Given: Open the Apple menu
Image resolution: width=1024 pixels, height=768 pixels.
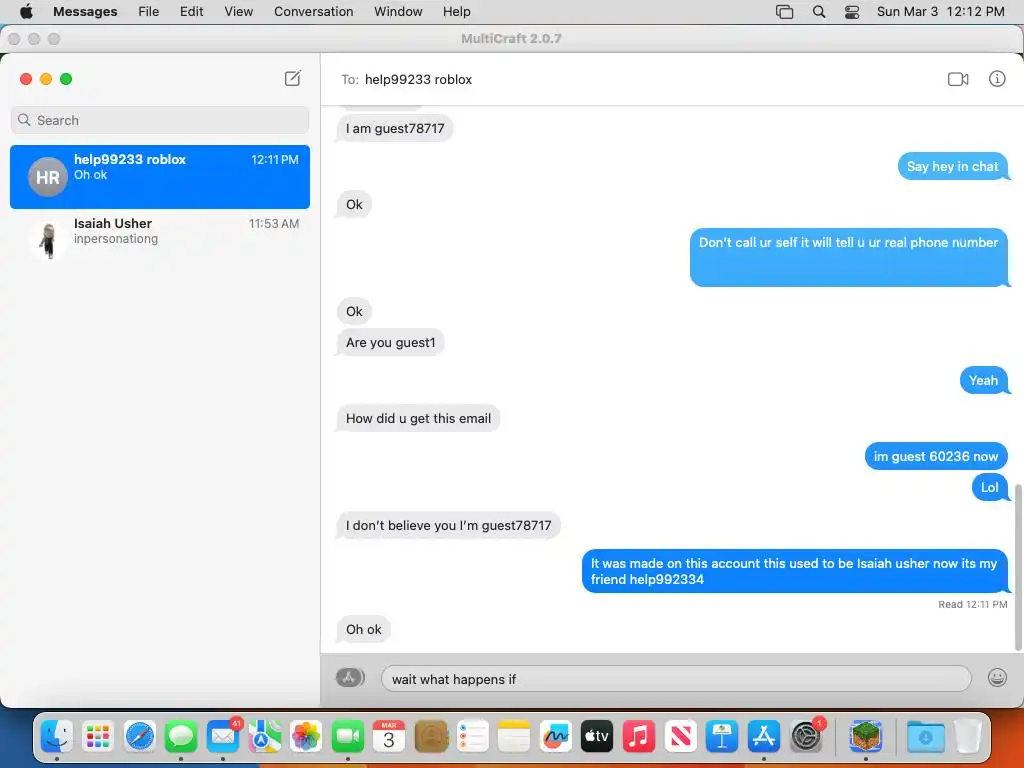Looking at the screenshot, I should (26, 11).
